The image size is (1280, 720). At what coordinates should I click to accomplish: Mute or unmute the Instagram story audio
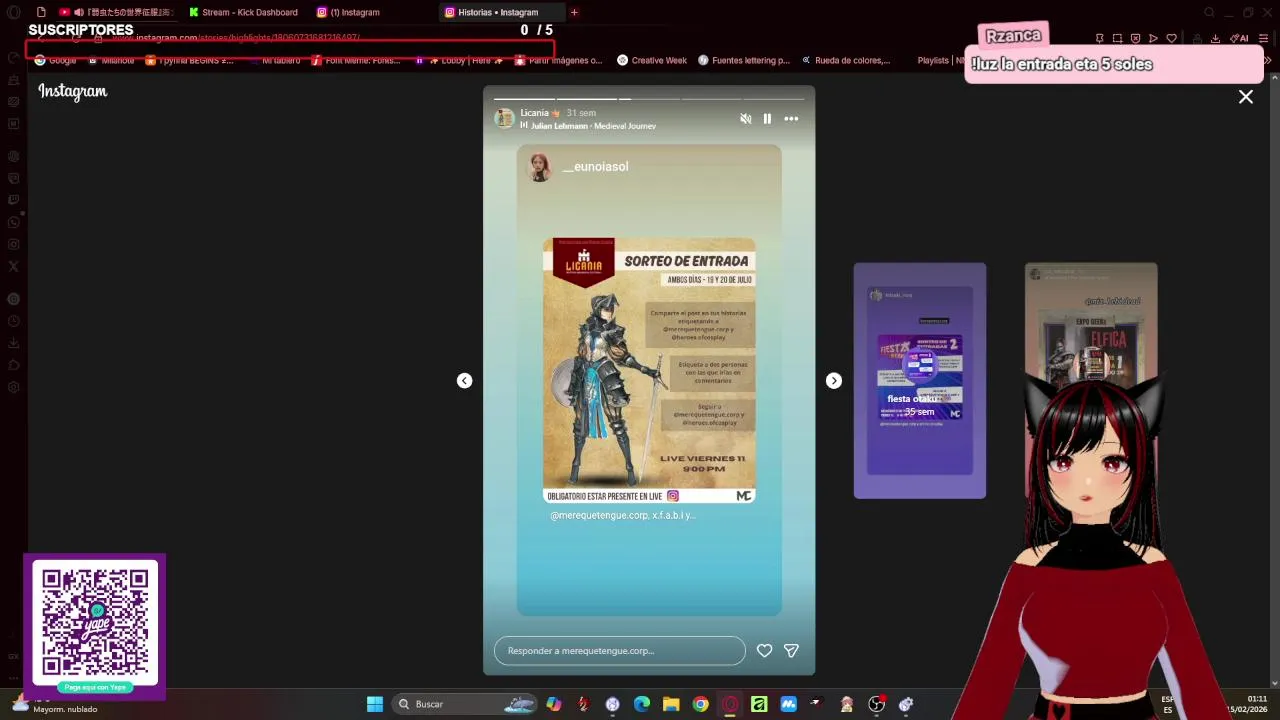[x=745, y=119]
